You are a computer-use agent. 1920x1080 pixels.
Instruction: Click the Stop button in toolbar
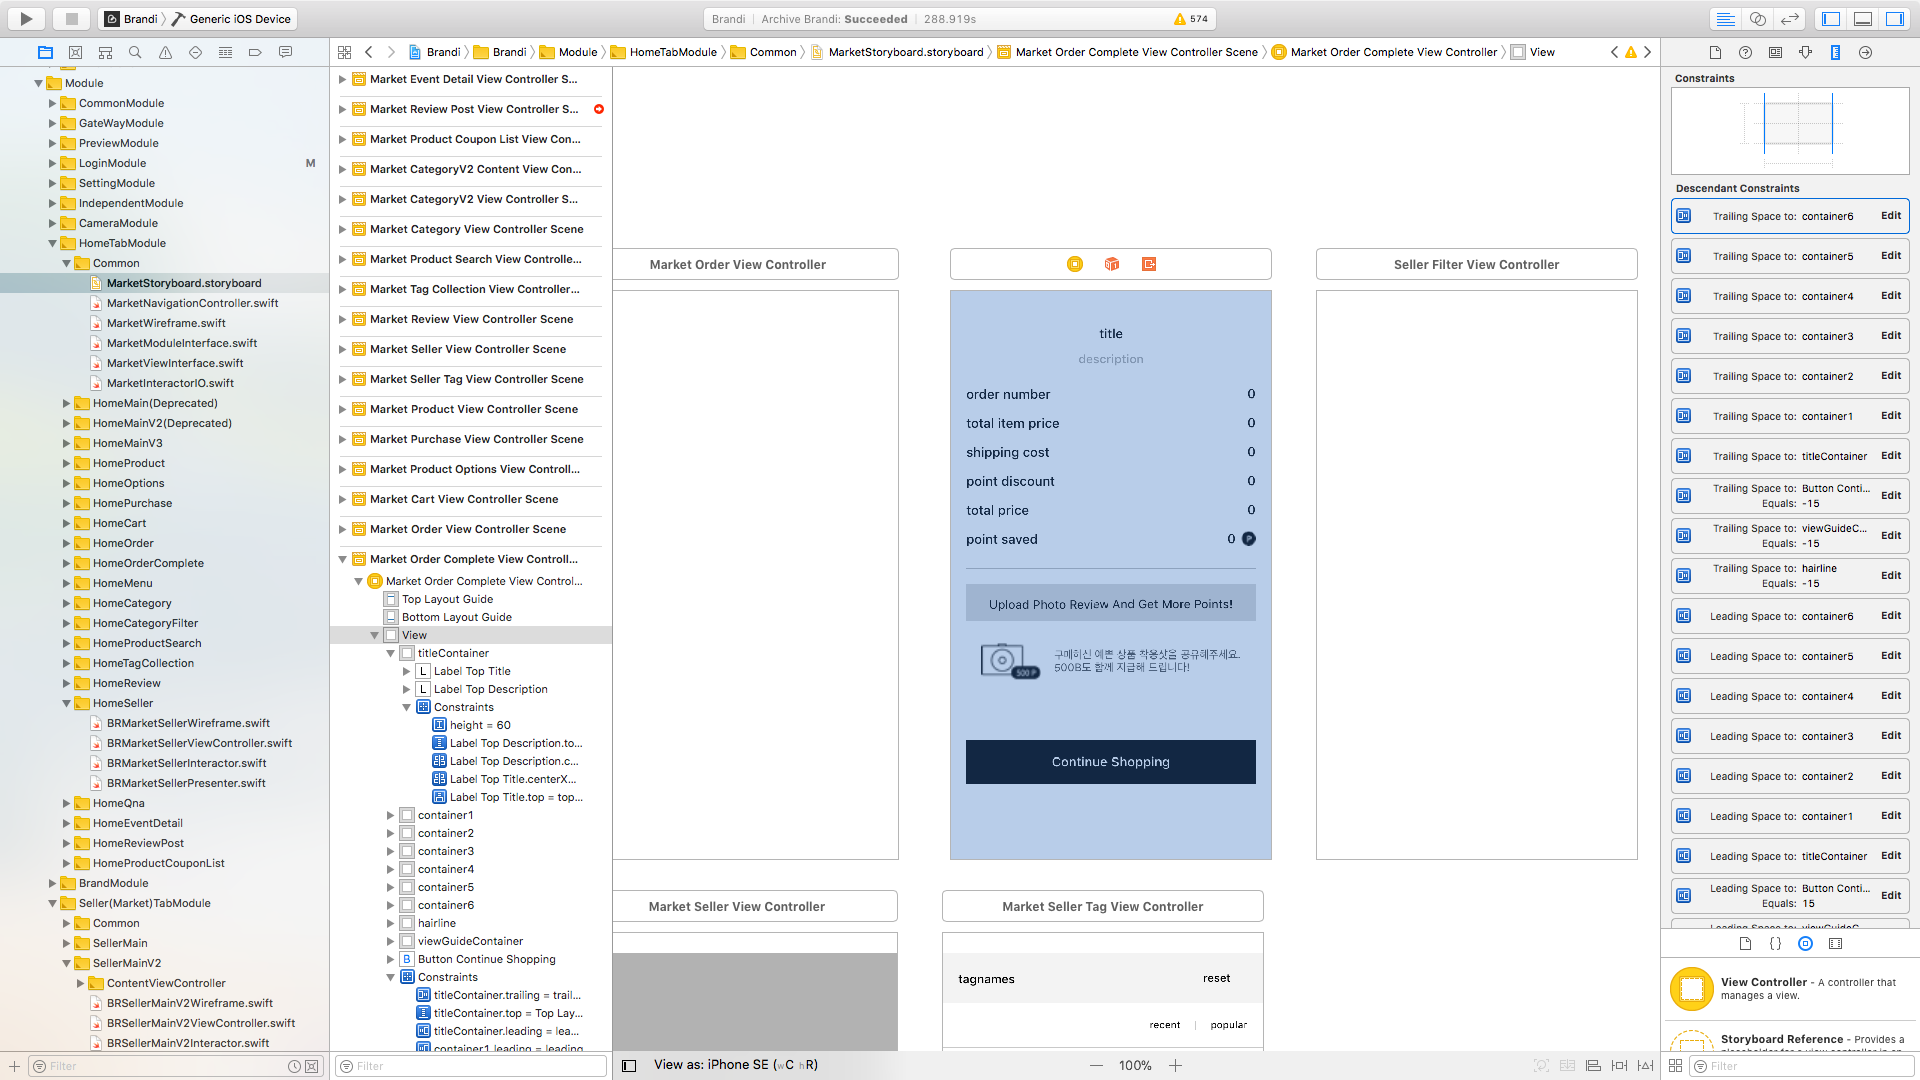click(71, 18)
